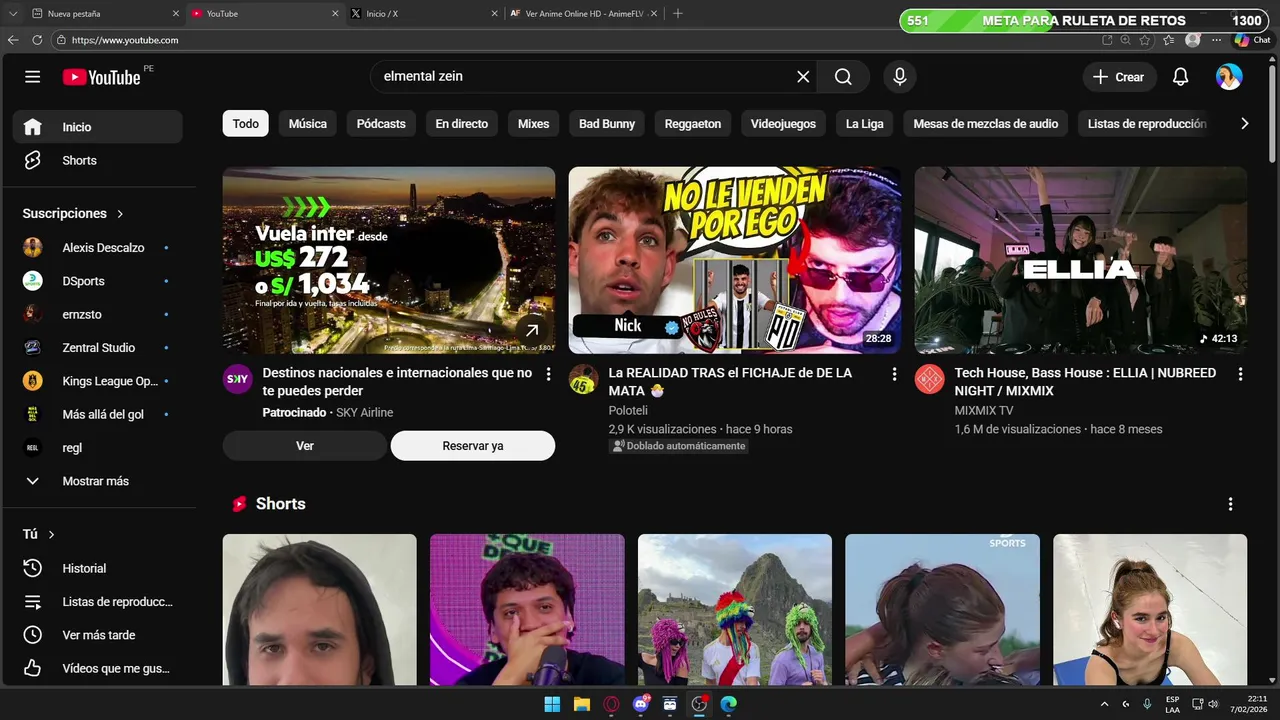Select Mesas de mezclas de audio chip
Viewport: 1280px width, 720px height.
coord(986,124)
